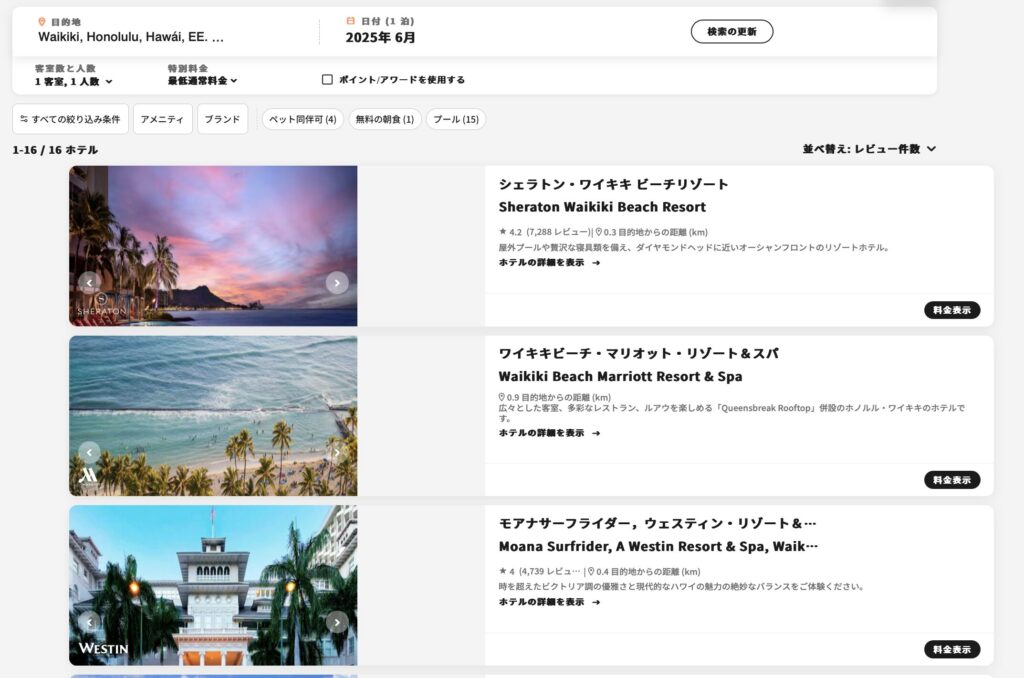Show next photo of Moana Surfrider
The width and height of the screenshot is (1024, 678).
click(337, 622)
